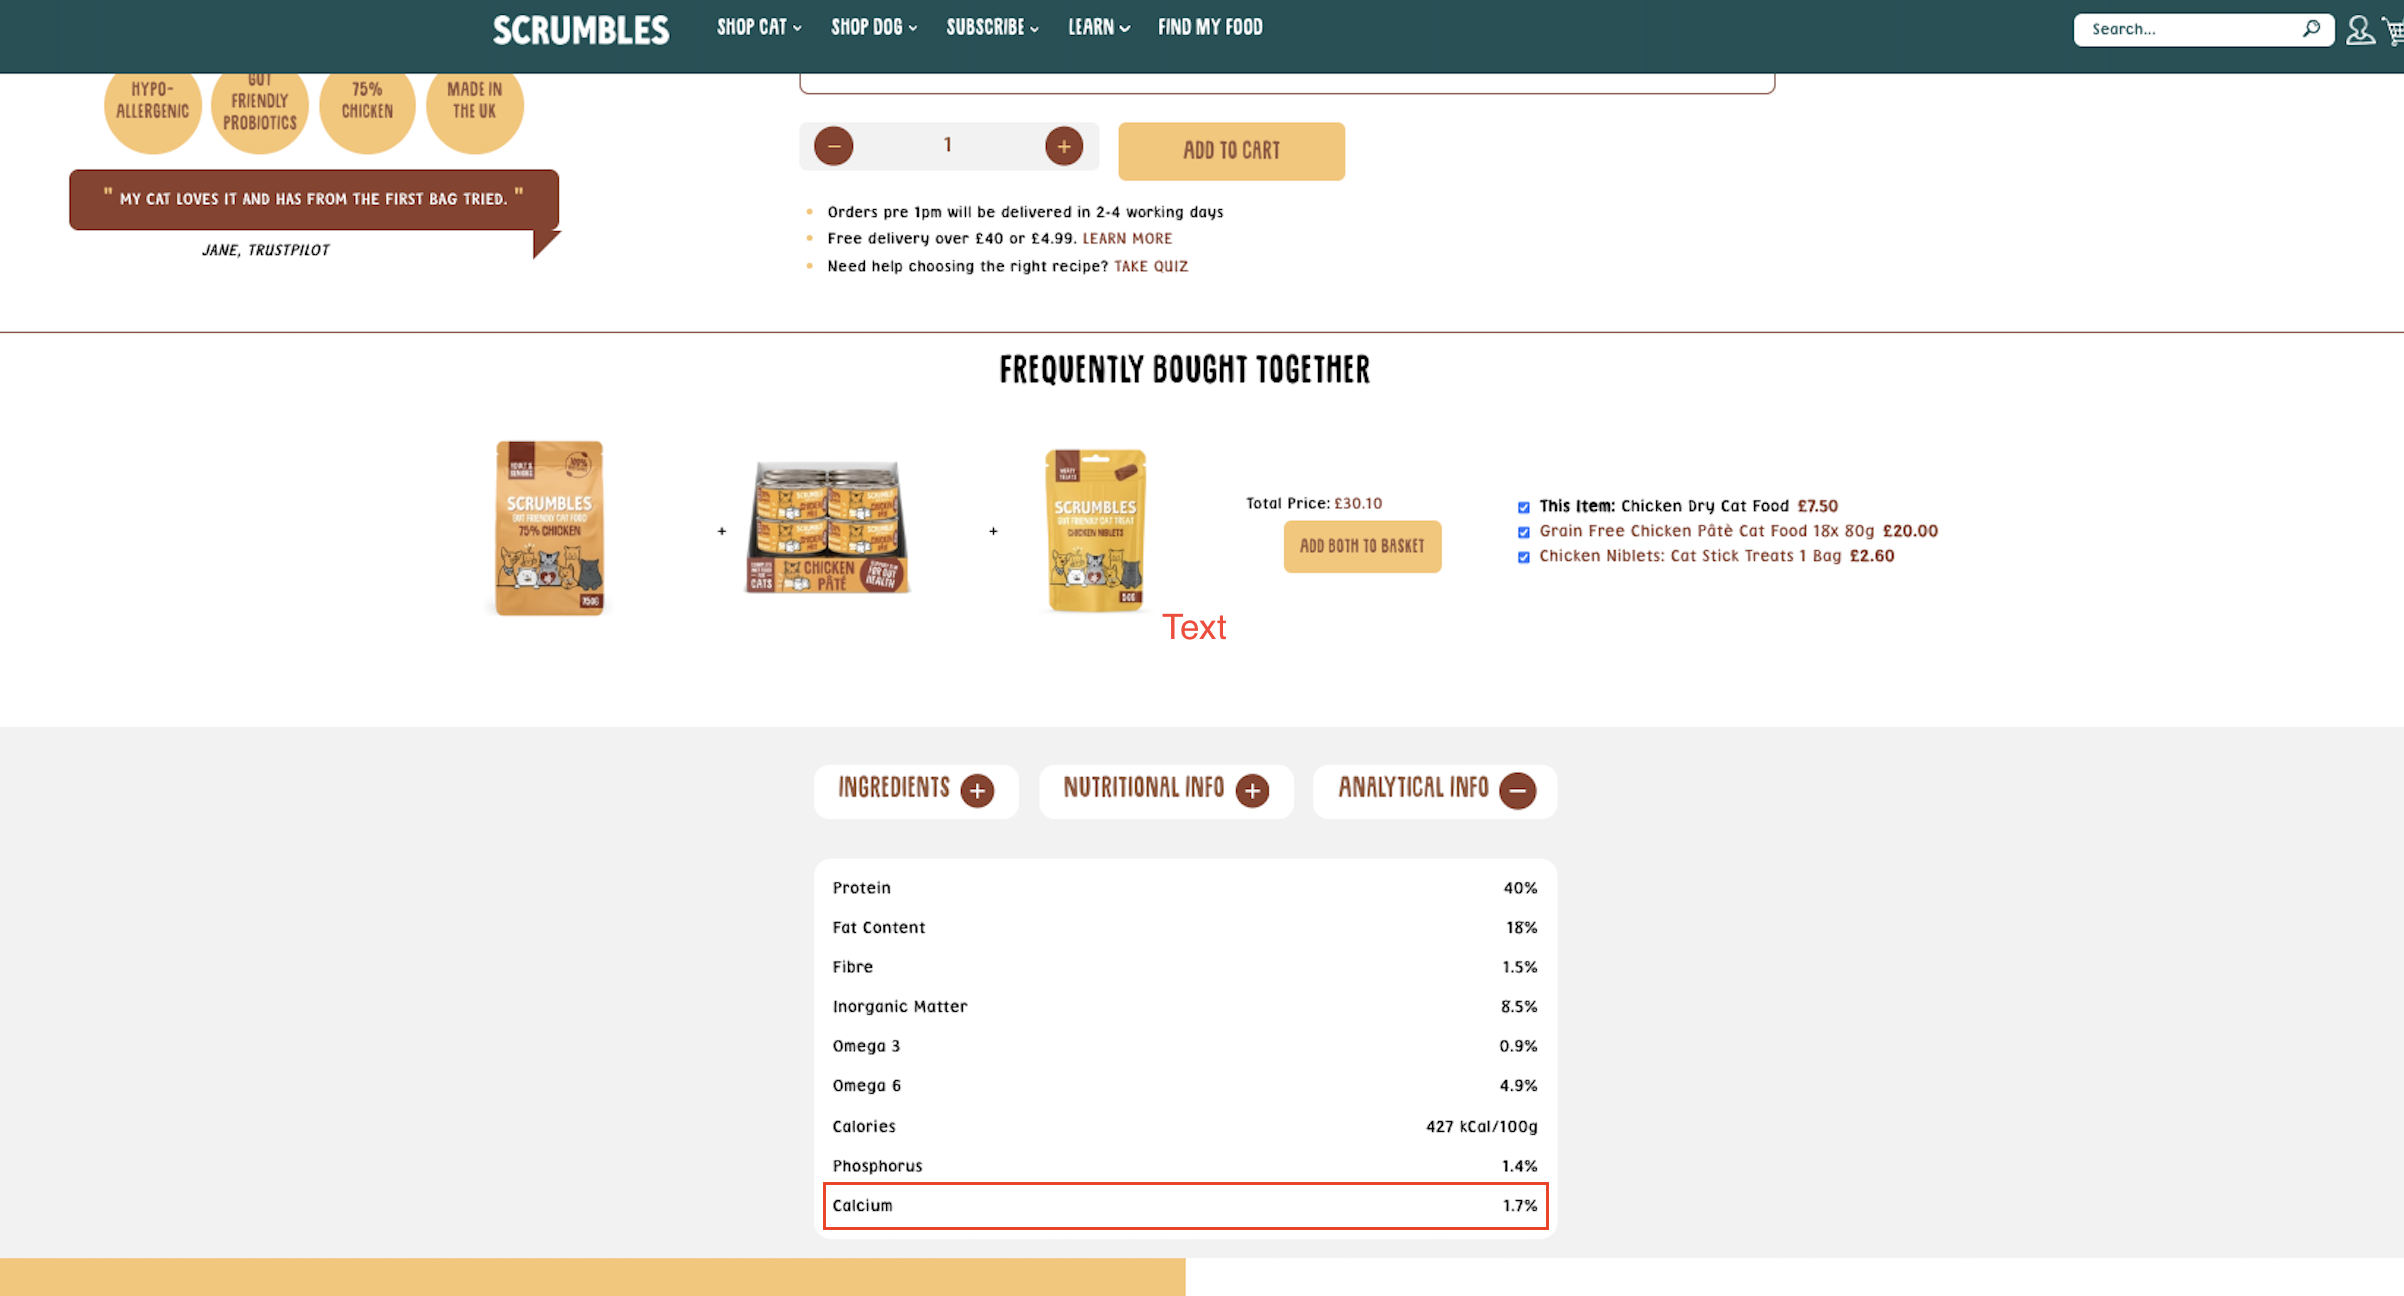Viewport: 2404px width, 1296px height.
Task: Click the Hypo-Allergenic badge
Action: (x=152, y=106)
